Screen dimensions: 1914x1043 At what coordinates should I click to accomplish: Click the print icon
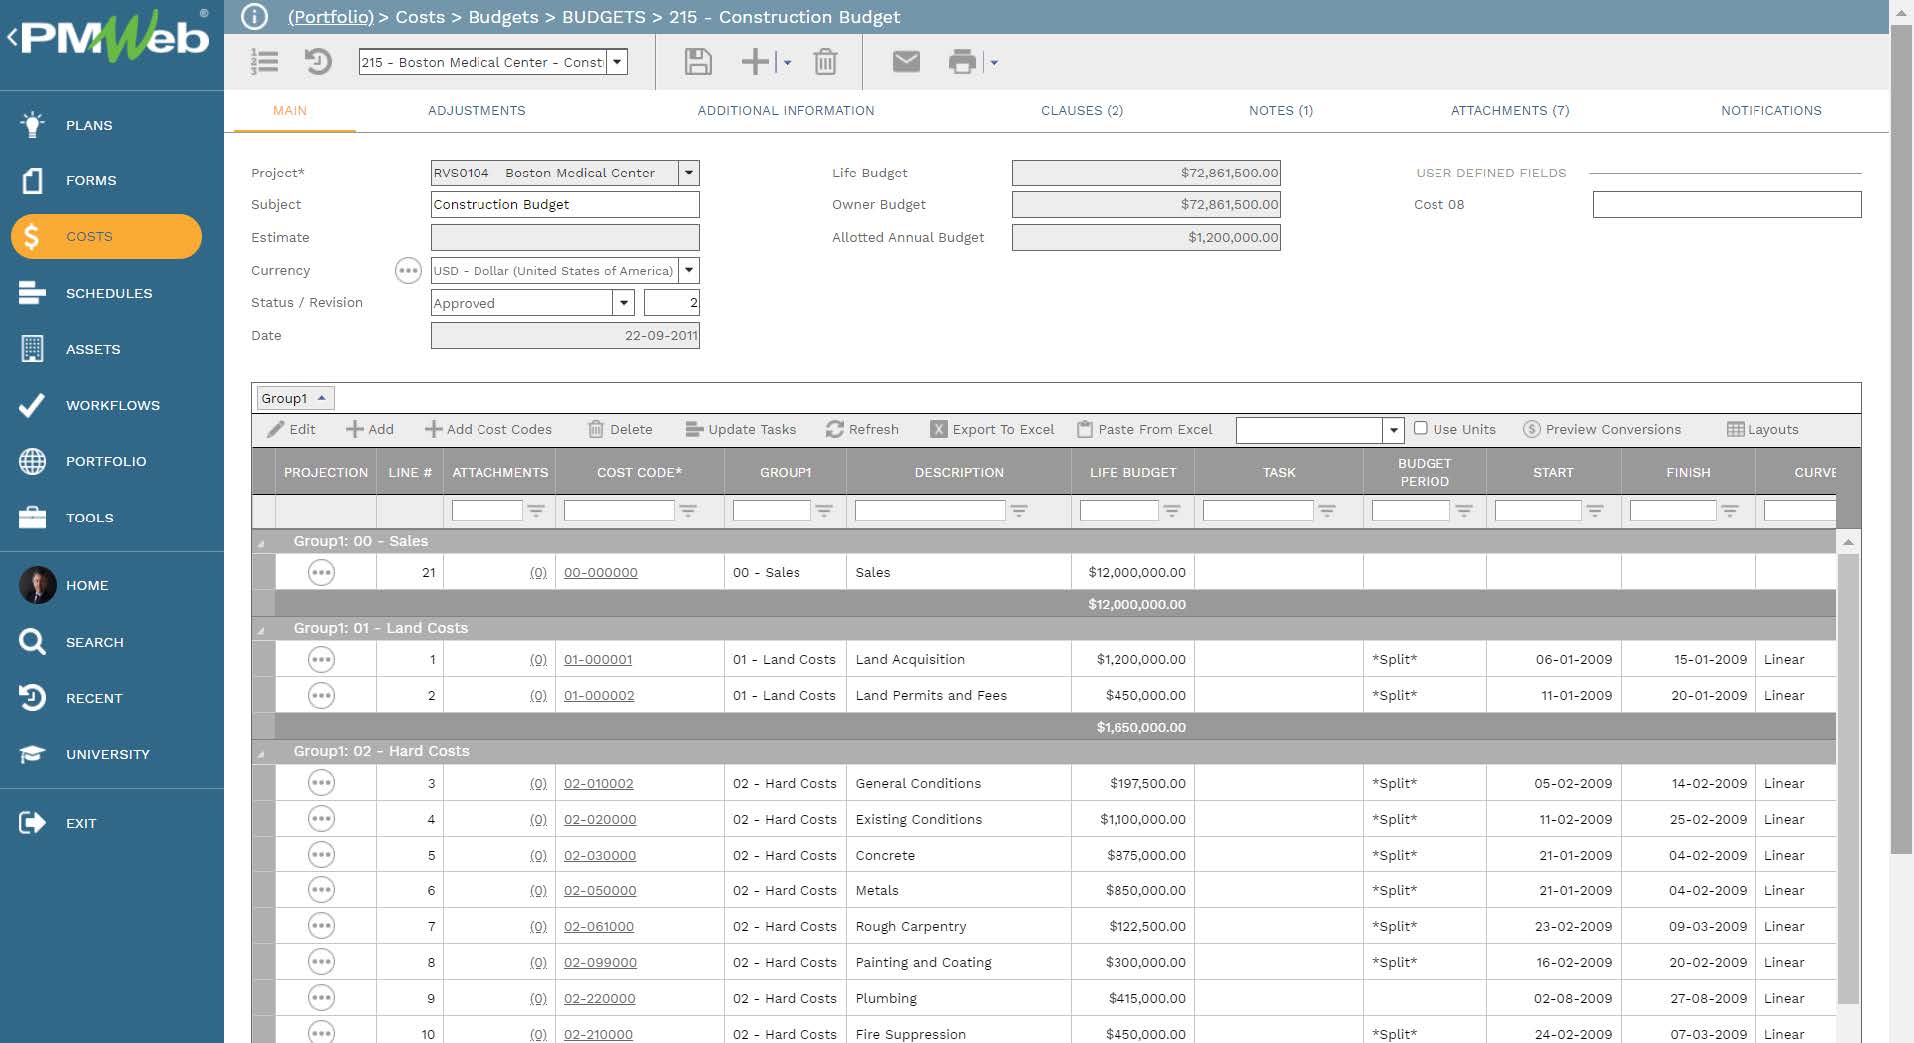[x=962, y=62]
